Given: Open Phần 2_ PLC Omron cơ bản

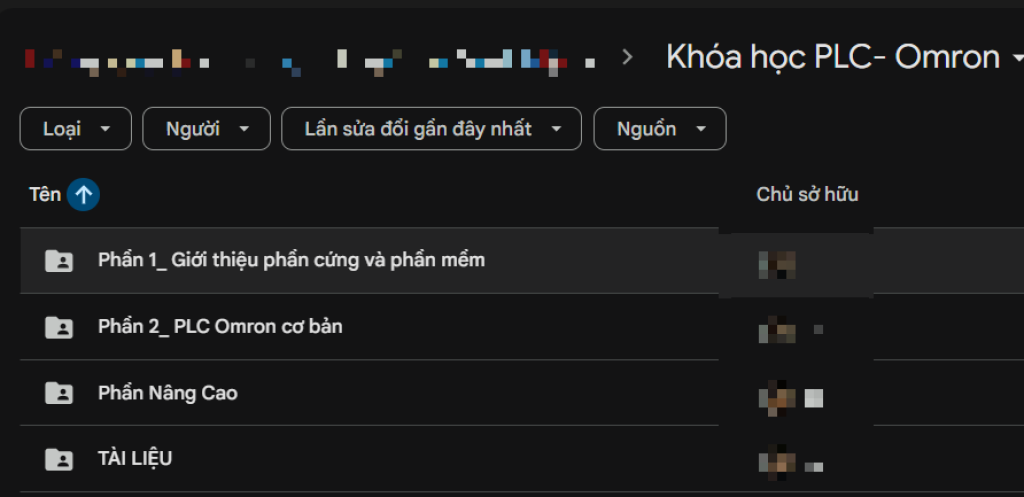Looking at the screenshot, I should pos(220,327).
